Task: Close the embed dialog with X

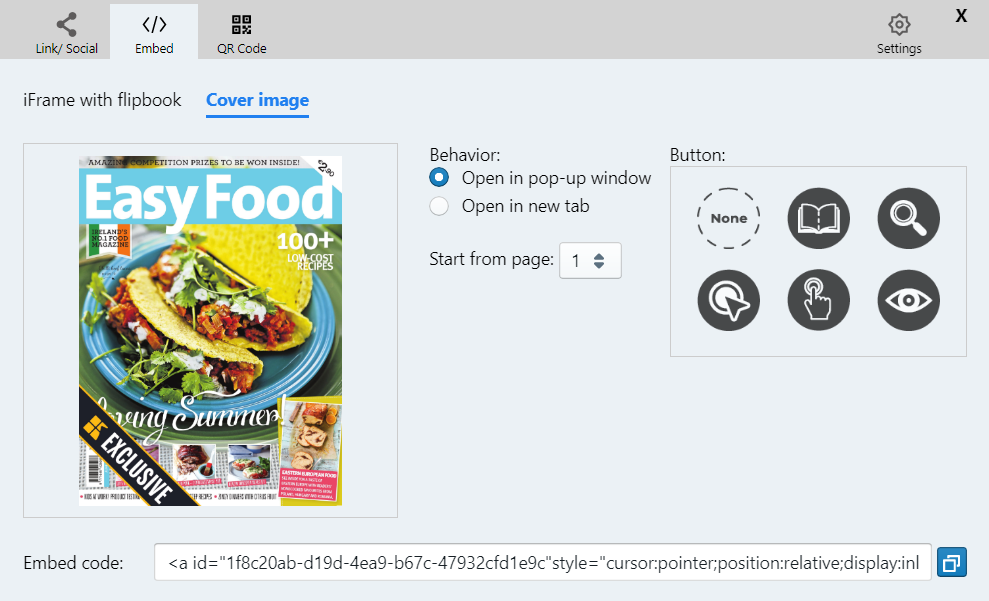Action: coord(960,16)
